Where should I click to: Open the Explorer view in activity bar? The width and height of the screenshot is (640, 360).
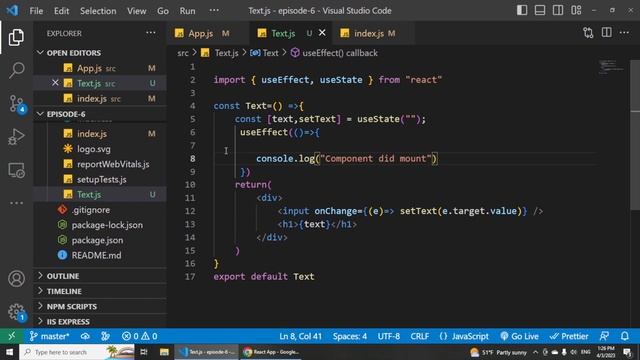pos(16,37)
